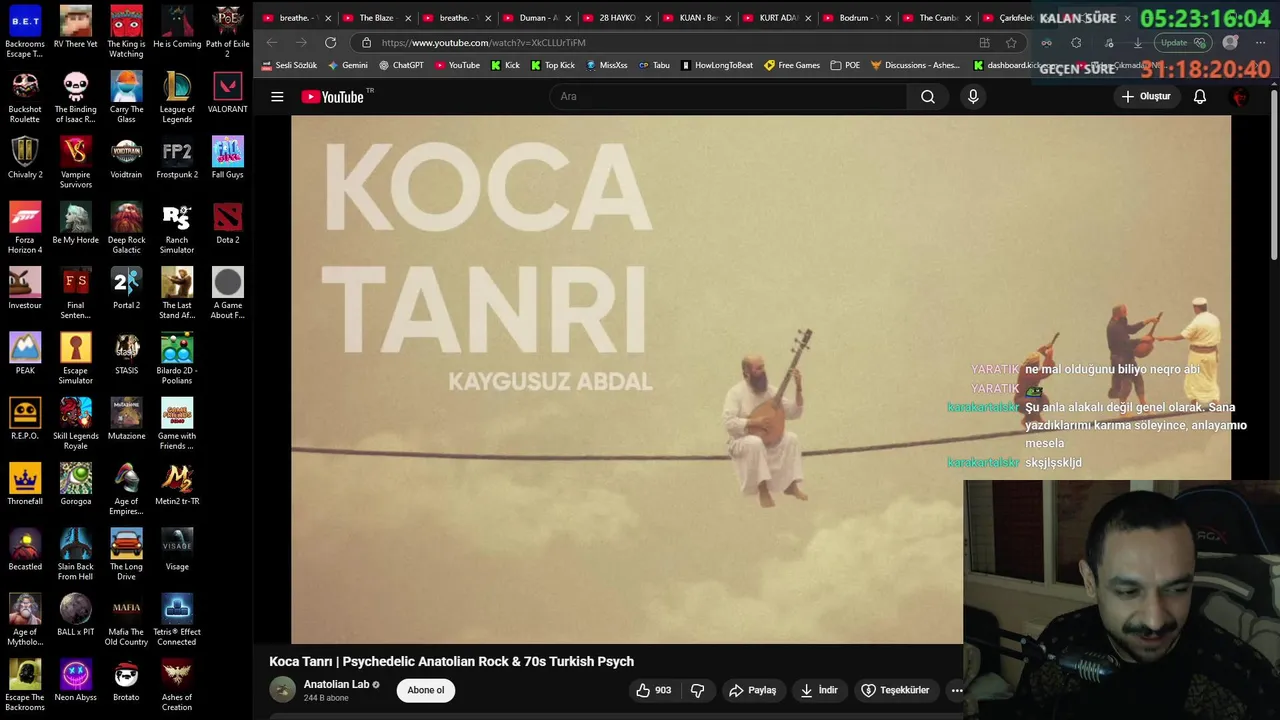Click Oluştur create button
Screen dimensions: 1280x720
point(1146,97)
